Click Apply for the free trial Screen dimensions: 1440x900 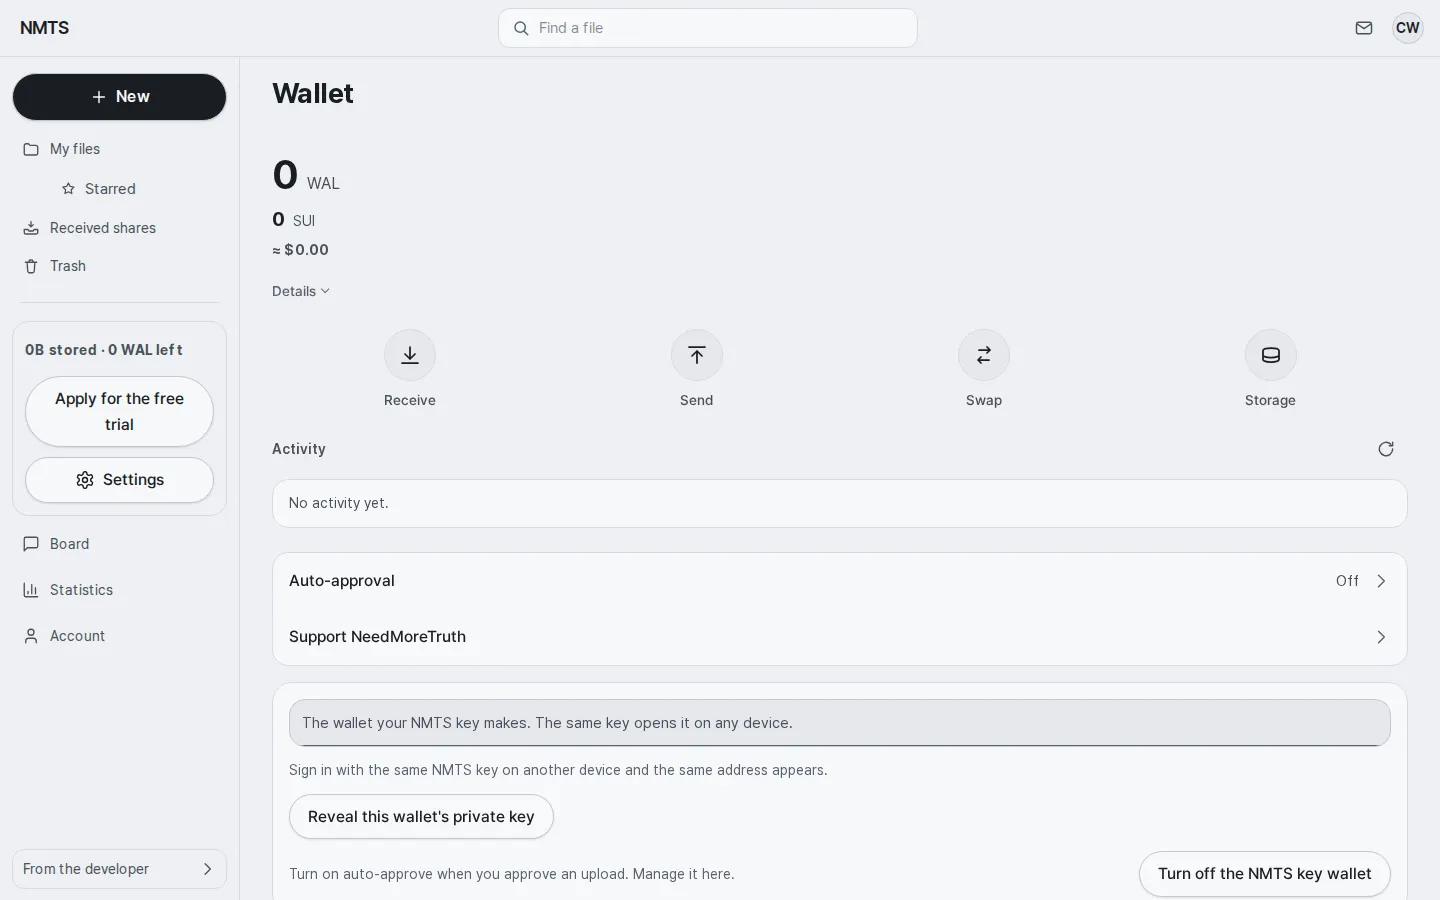coord(120,411)
